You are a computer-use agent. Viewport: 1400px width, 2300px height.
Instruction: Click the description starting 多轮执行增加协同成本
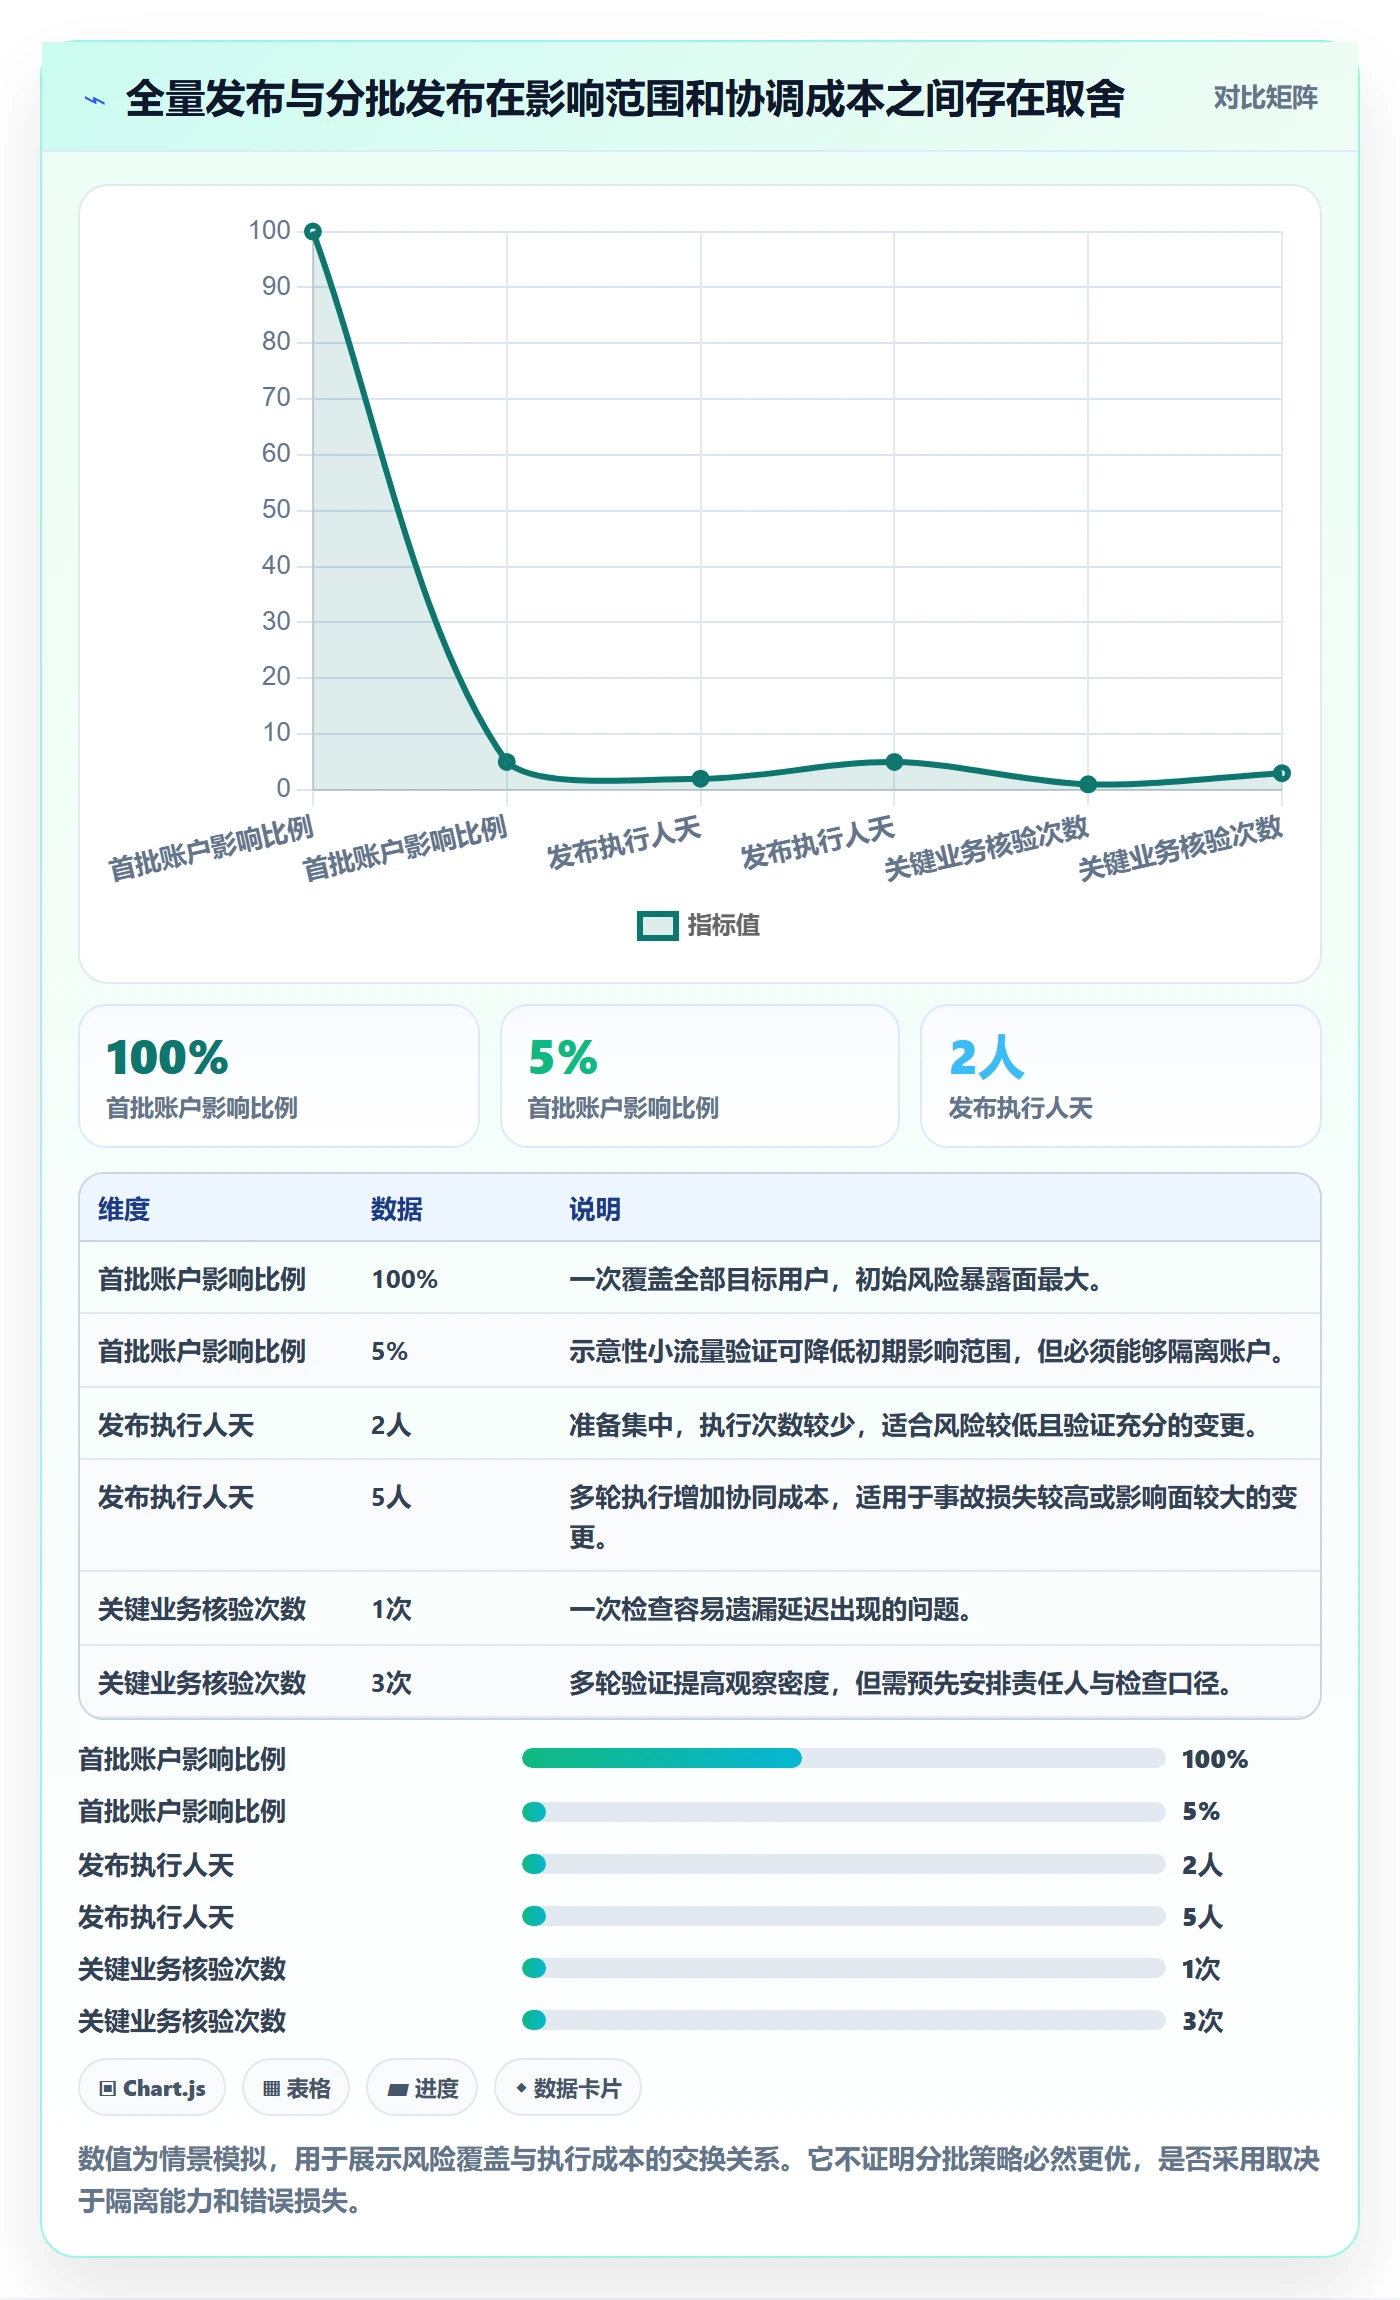[933, 1516]
